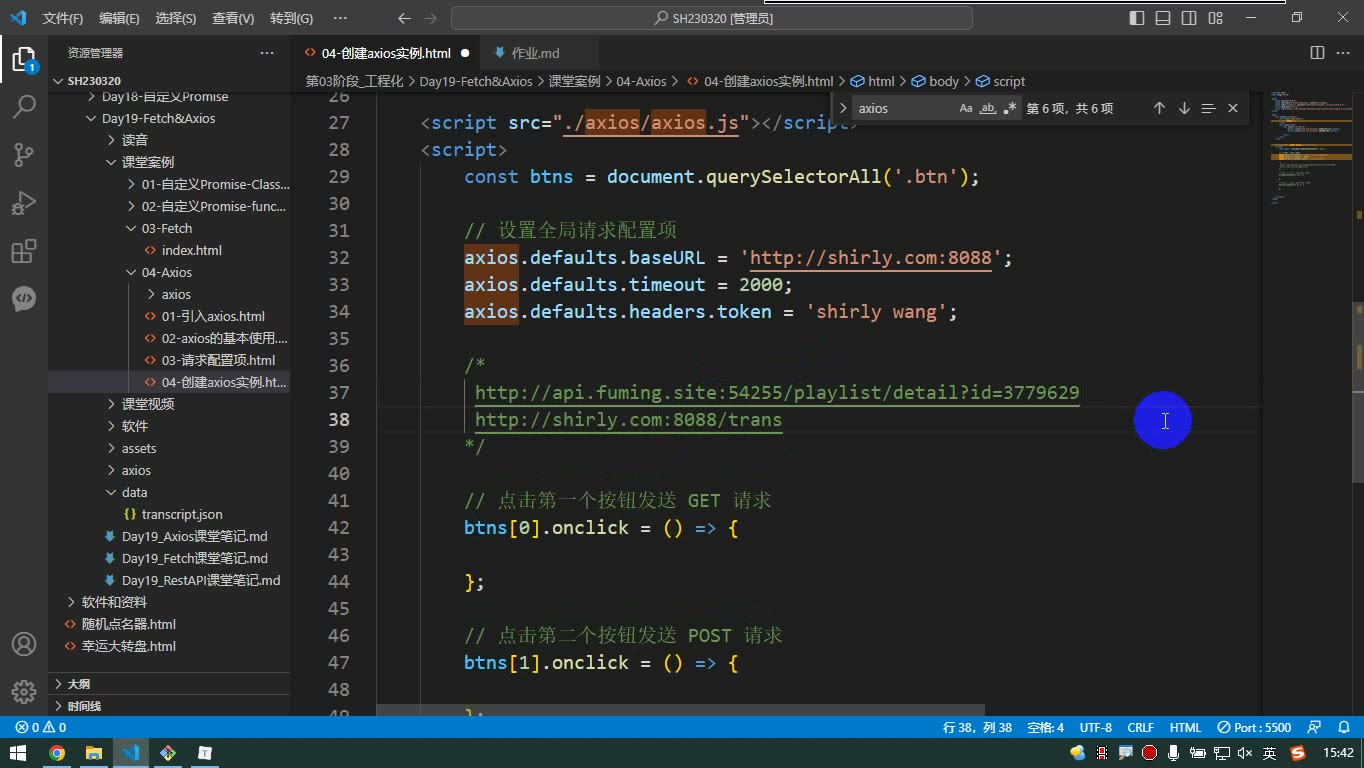1364x768 pixels.
Task: Select 'body' in the breadcrumb path
Action: pos(935,81)
